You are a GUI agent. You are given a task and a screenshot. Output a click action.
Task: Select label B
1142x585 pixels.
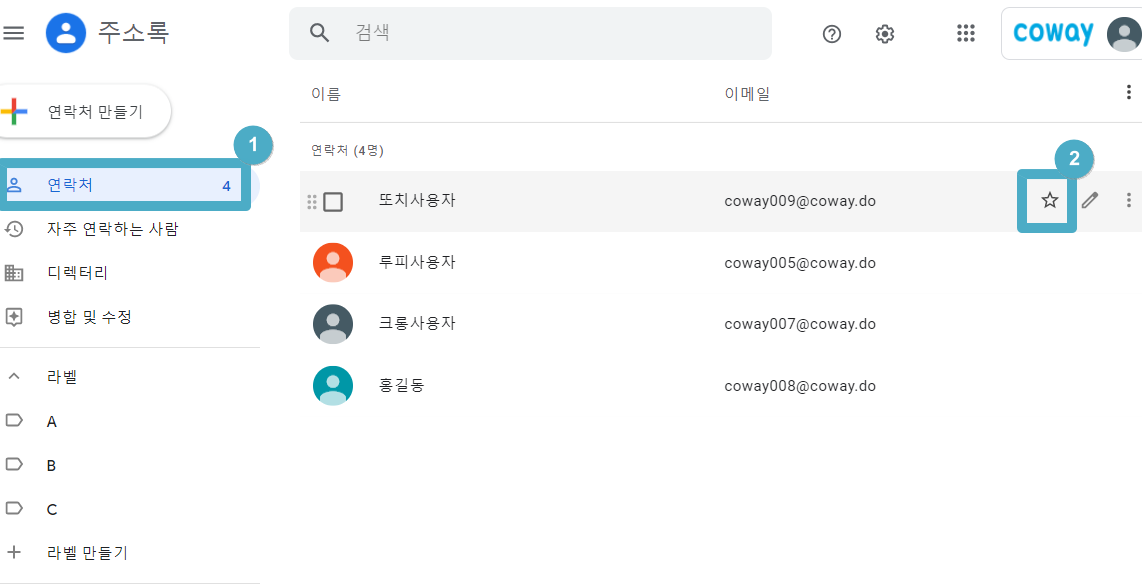click(52, 465)
